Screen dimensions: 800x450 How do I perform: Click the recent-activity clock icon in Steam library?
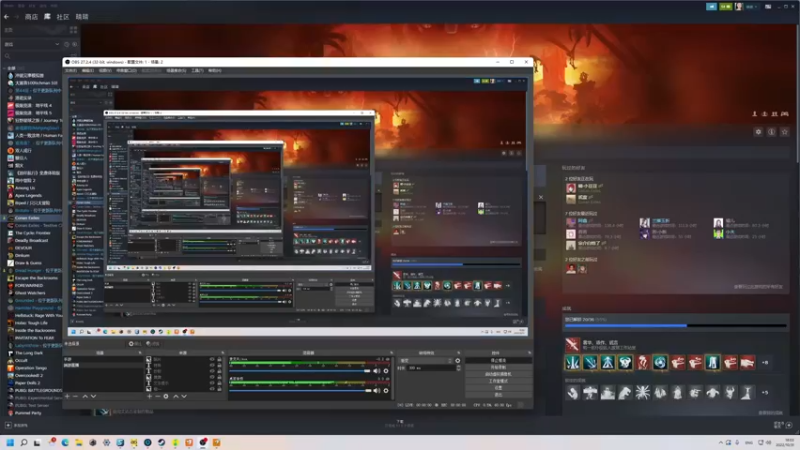(66, 44)
